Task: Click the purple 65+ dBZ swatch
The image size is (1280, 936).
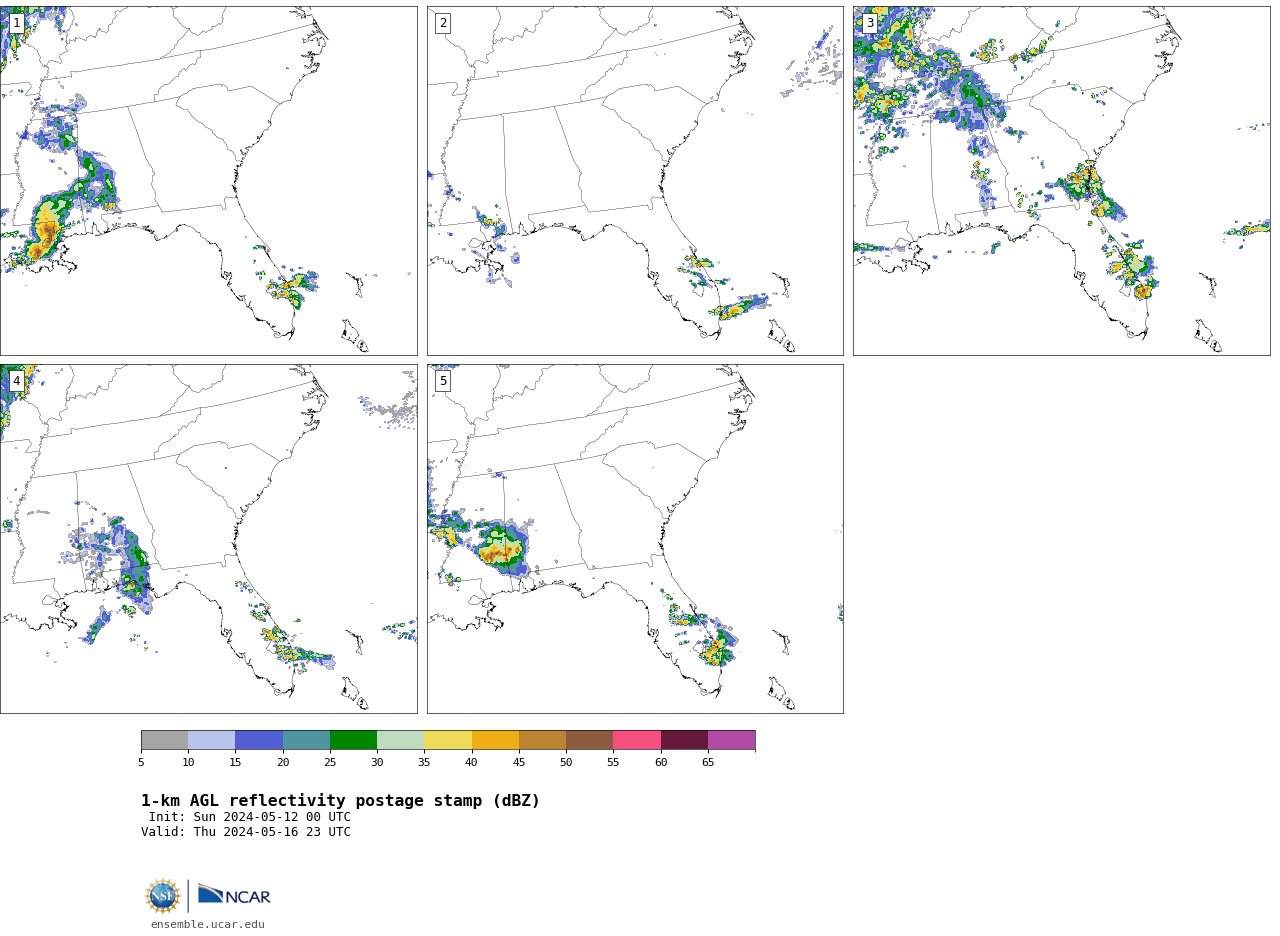Action: tap(731, 740)
